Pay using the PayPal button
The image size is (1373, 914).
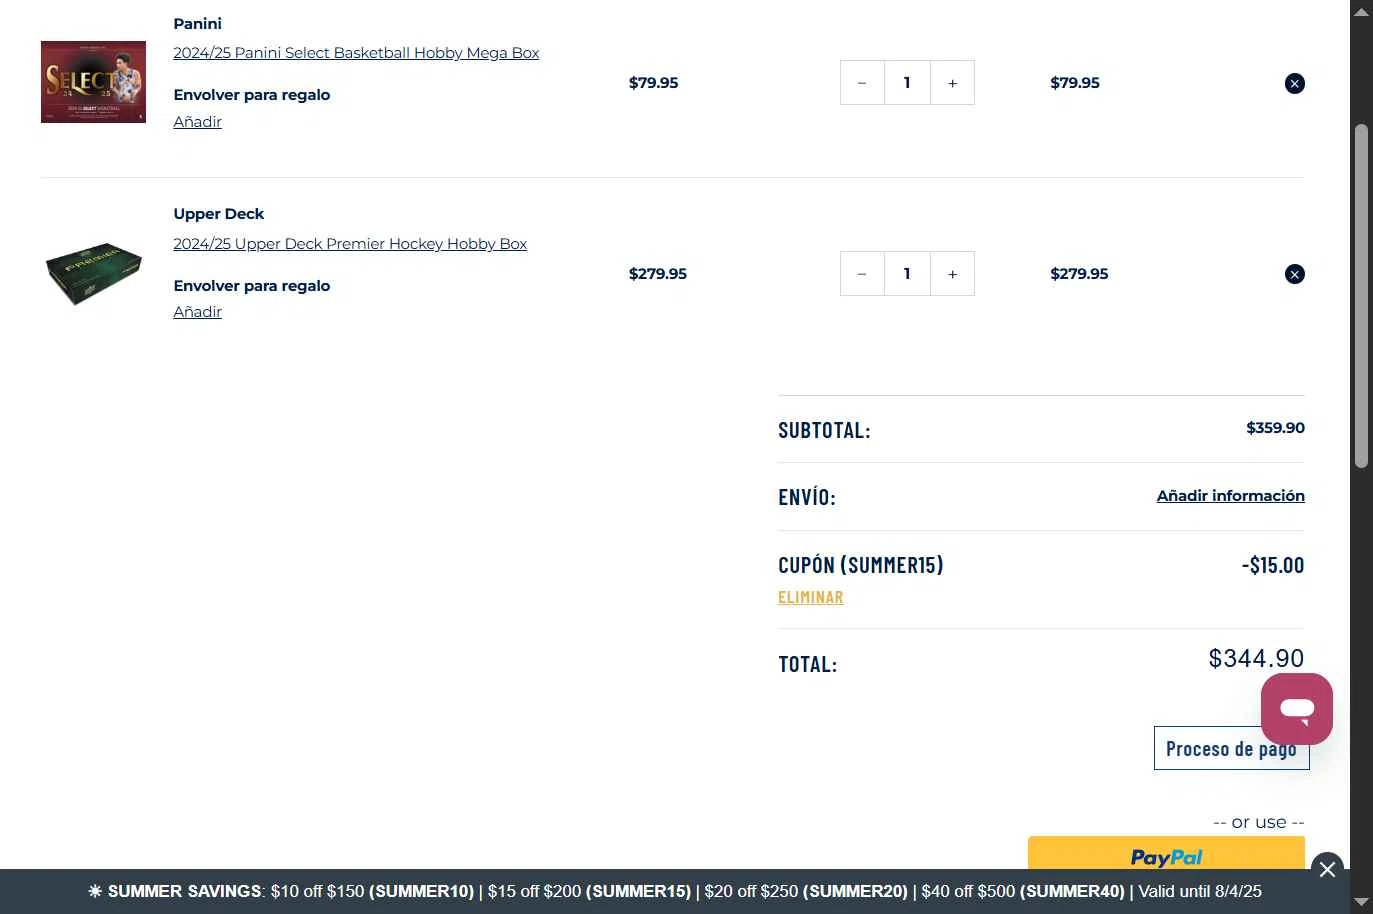[x=1166, y=853]
